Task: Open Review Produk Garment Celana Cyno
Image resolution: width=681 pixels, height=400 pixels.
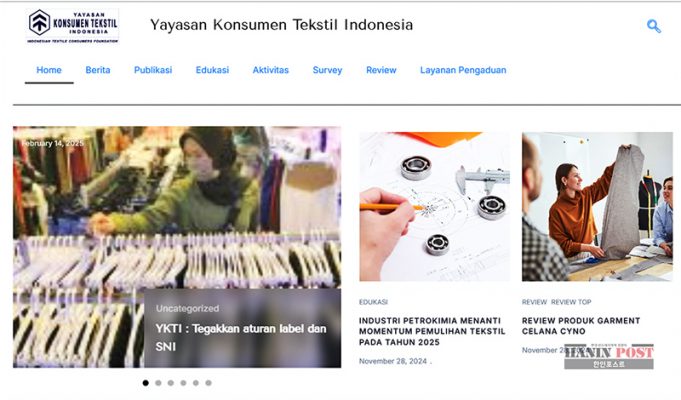Action: 581,326
